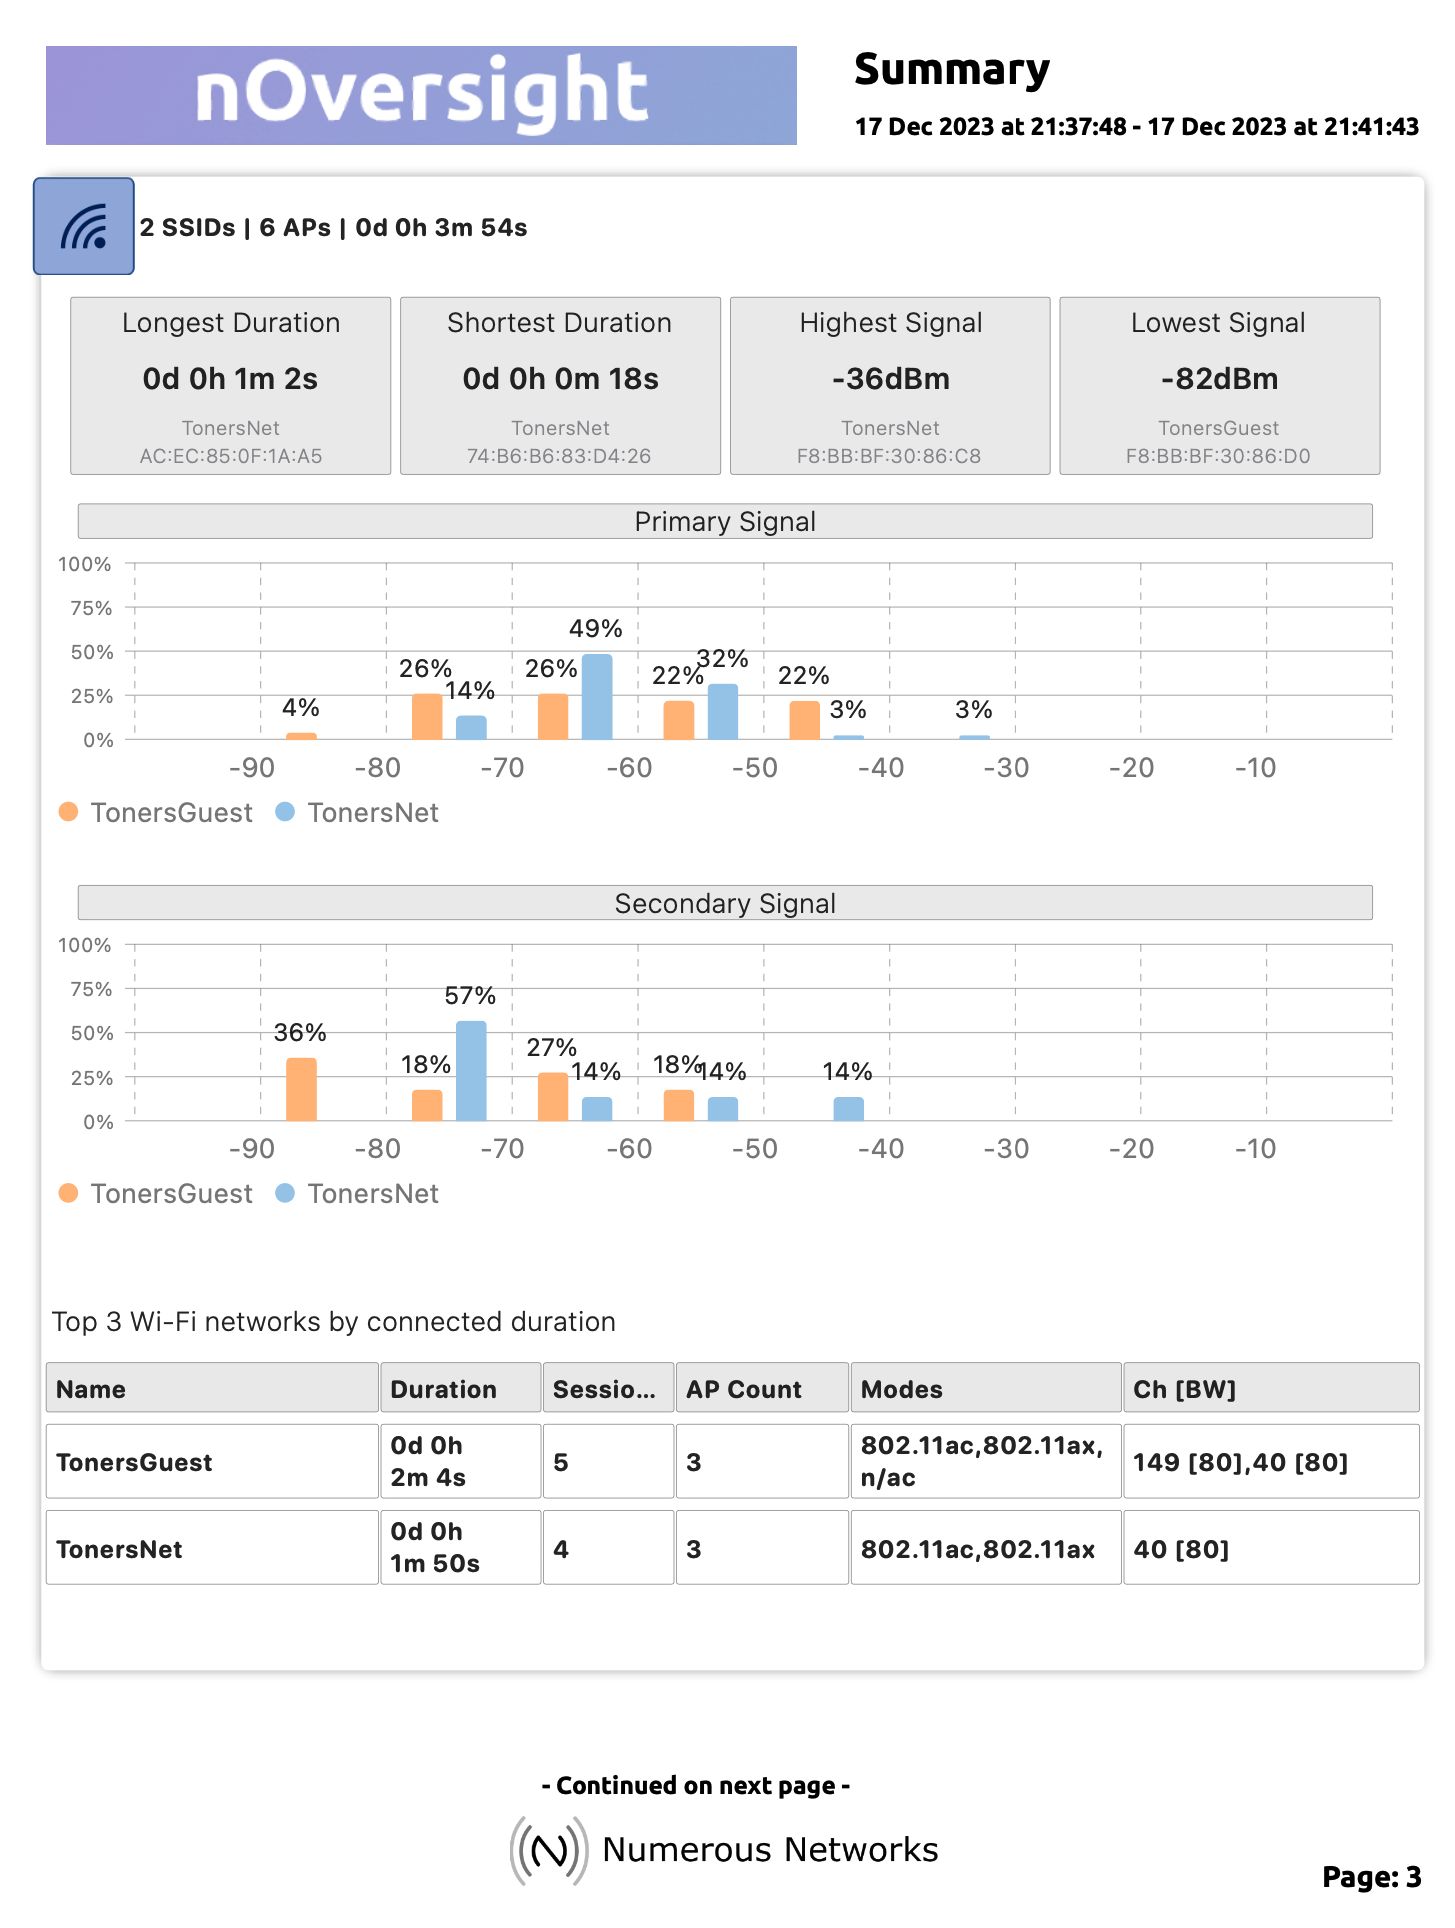Image resolution: width=1455 pixels, height=1928 pixels.
Task: Click the nOversight banner logo
Action: [x=421, y=95]
